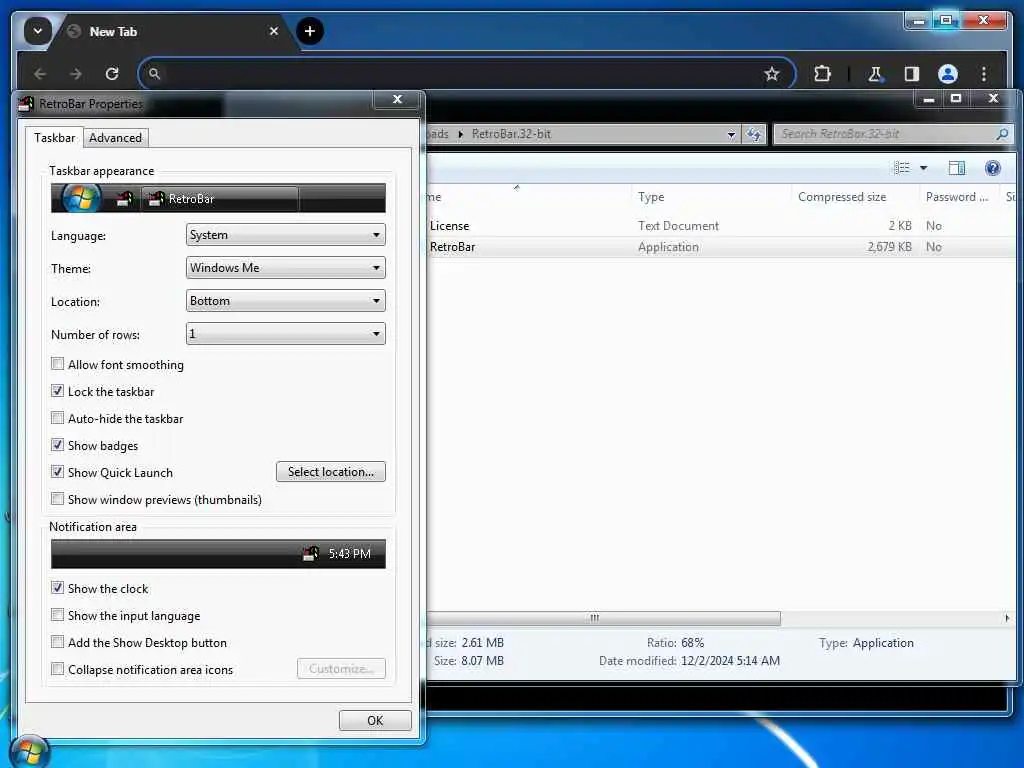This screenshot has height=768, width=1024.
Task: Click the breadcrumb arrow before RetroBar.32-bit
Action: [460, 134]
